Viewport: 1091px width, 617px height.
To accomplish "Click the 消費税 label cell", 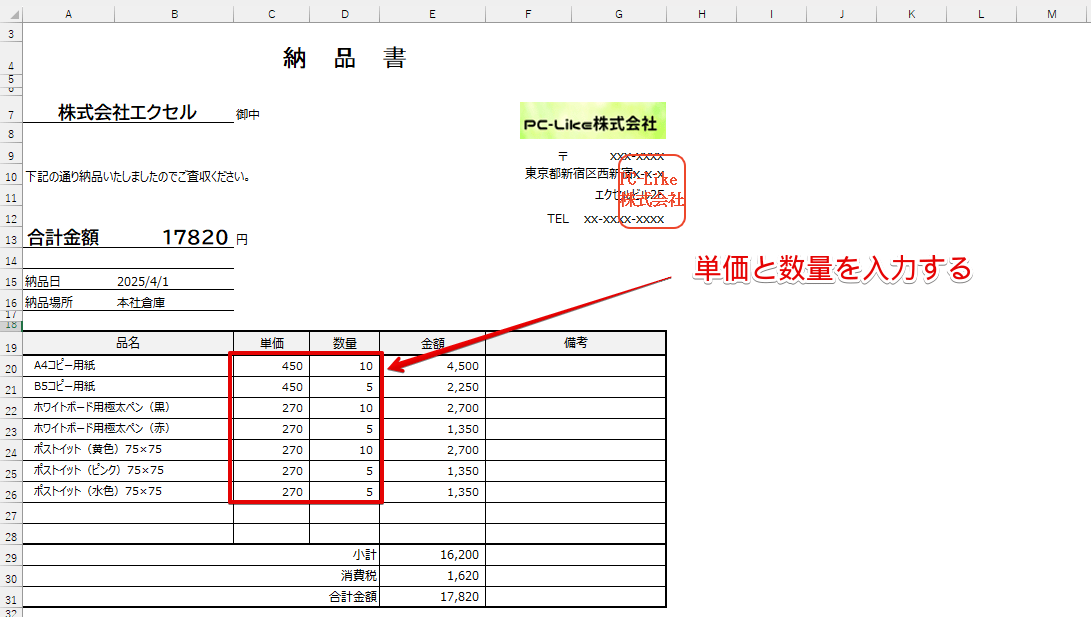I will [x=201, y=575].
